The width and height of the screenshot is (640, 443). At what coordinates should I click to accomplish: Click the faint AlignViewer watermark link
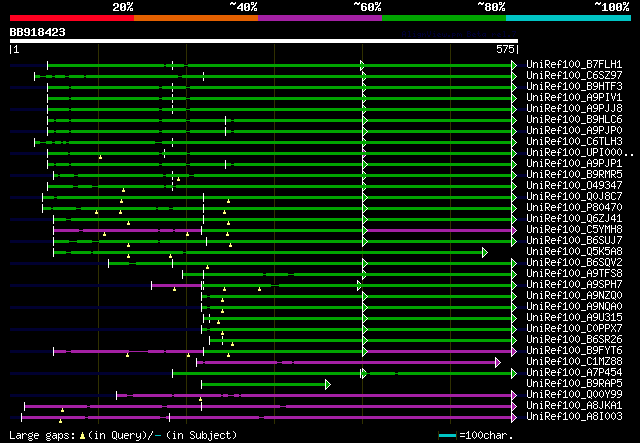pos(459,34)
